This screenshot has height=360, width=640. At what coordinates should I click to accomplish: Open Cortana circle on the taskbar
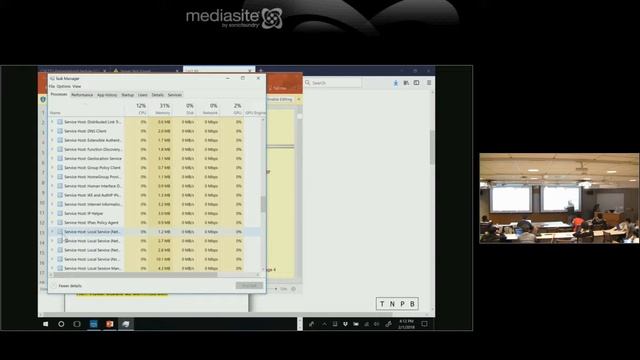(x=61, y=324)
